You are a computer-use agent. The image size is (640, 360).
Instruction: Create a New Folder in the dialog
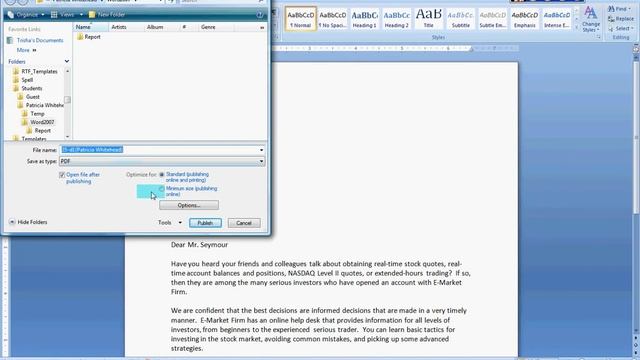[107, 15]
